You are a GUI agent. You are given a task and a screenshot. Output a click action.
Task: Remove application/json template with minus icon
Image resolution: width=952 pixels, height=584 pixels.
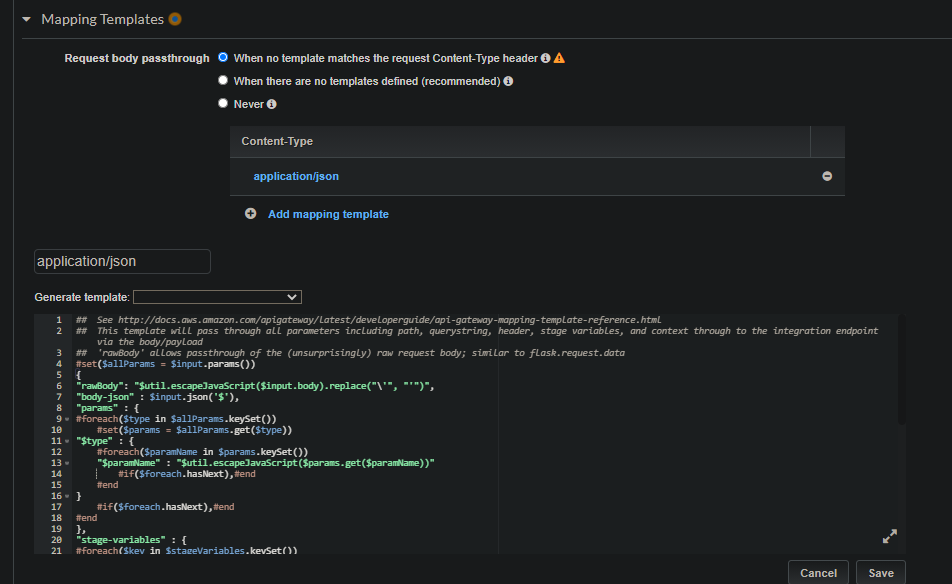tap(827, 176)
